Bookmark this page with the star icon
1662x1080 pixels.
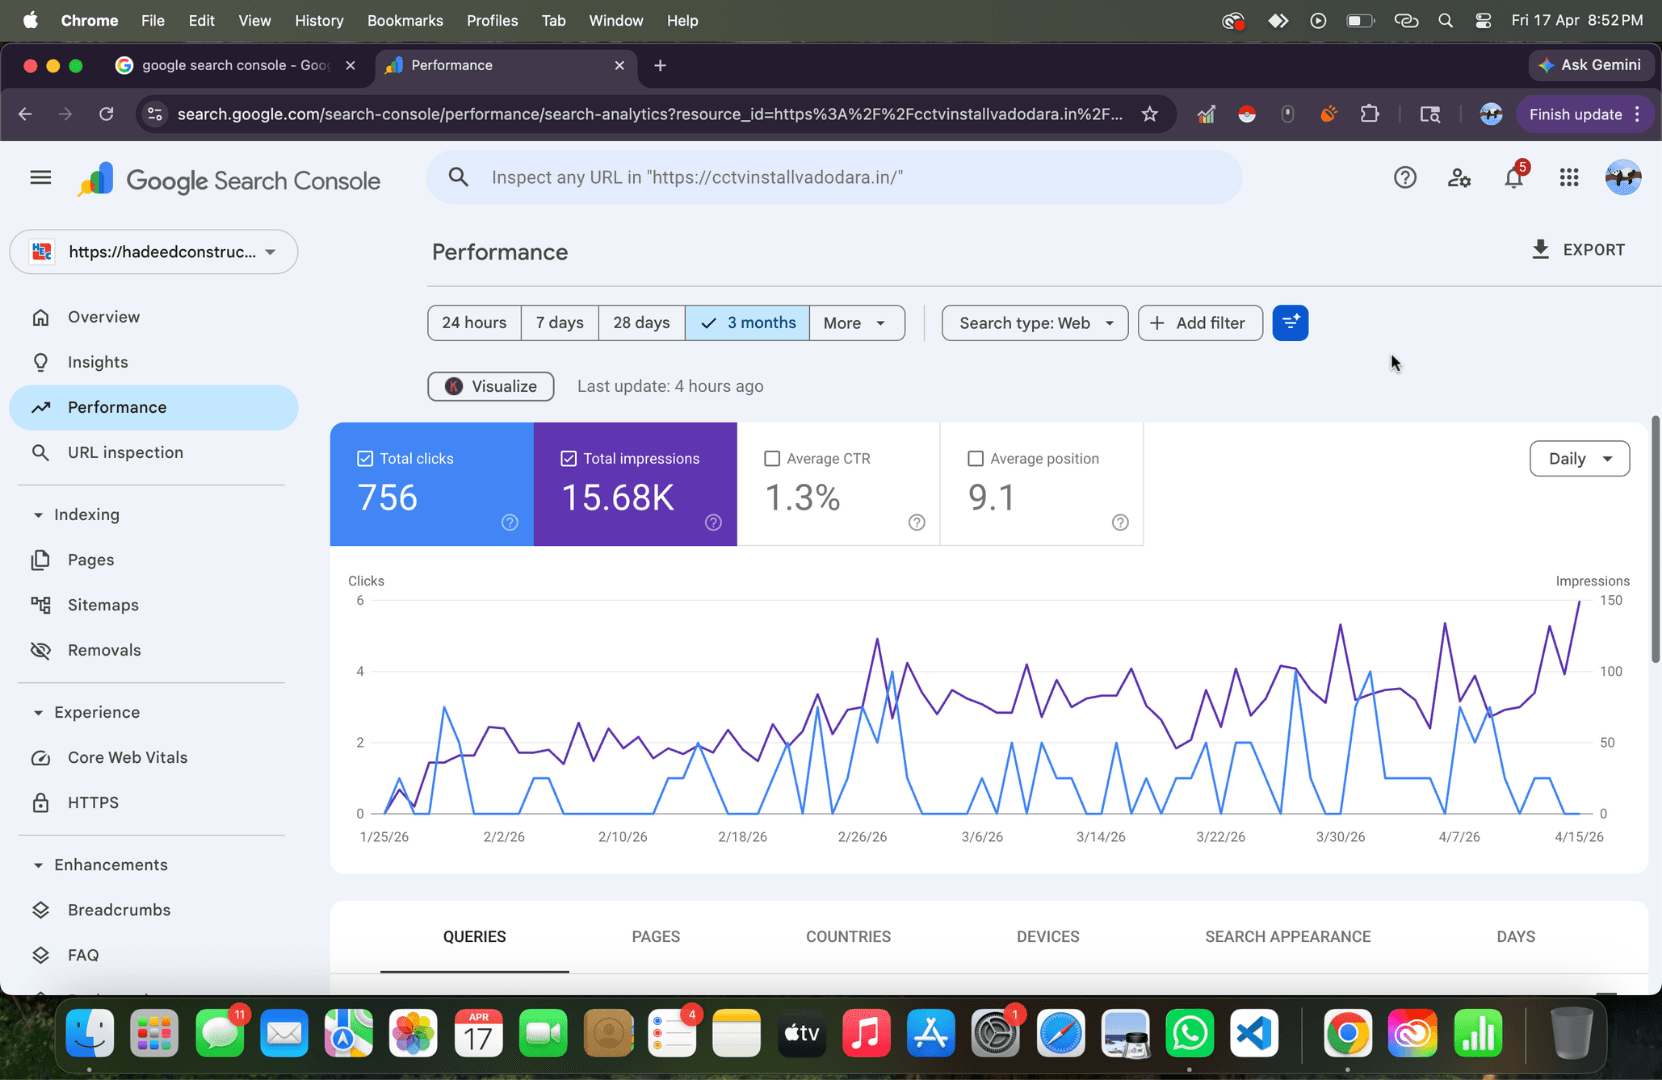[x=1150, y=114]
